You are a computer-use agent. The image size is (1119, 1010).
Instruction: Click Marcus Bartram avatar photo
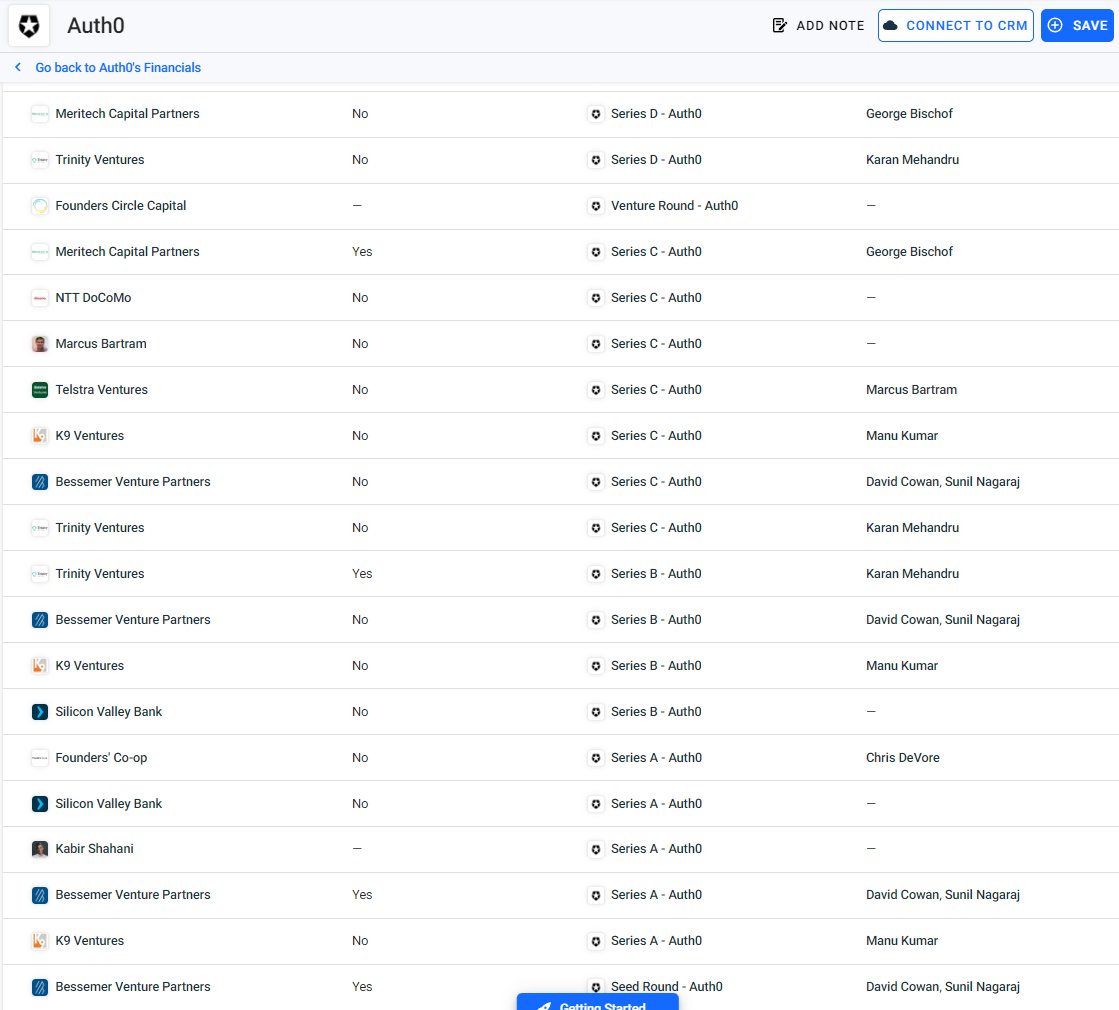click(40, 344)
